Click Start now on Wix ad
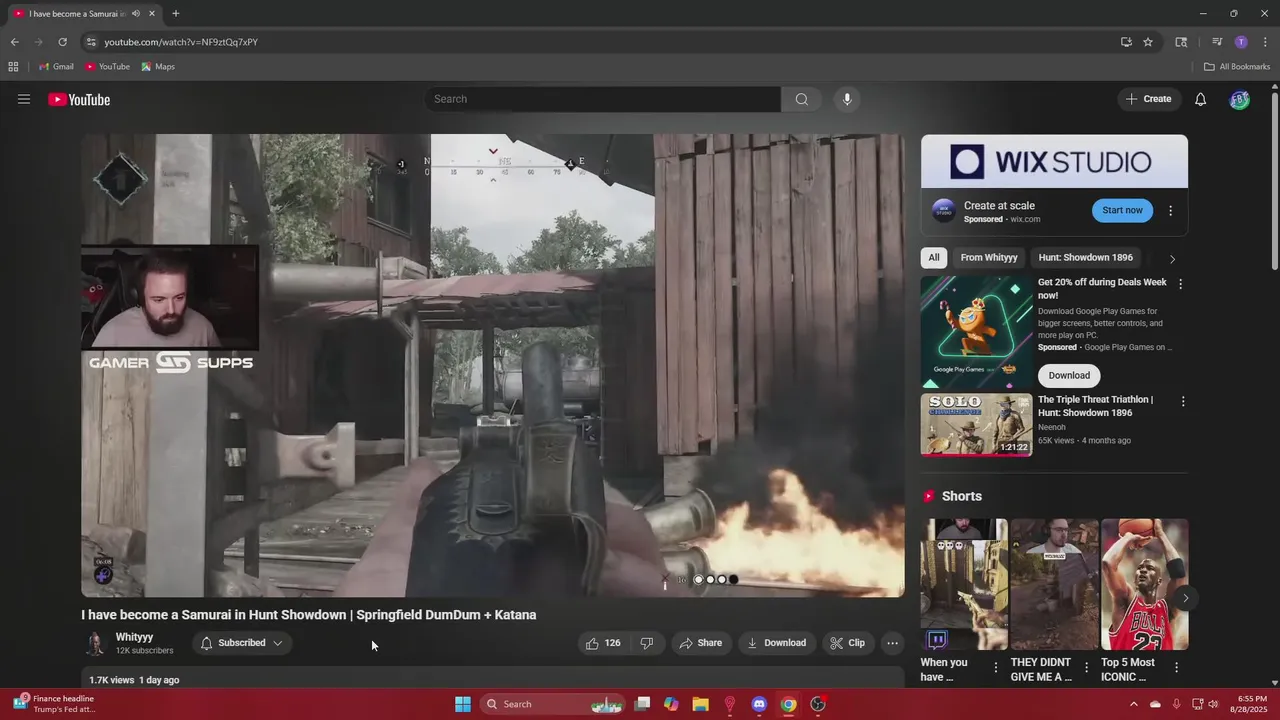Screen dimensions: 1280x720 pyautogui.click(x=1122, y=211)
